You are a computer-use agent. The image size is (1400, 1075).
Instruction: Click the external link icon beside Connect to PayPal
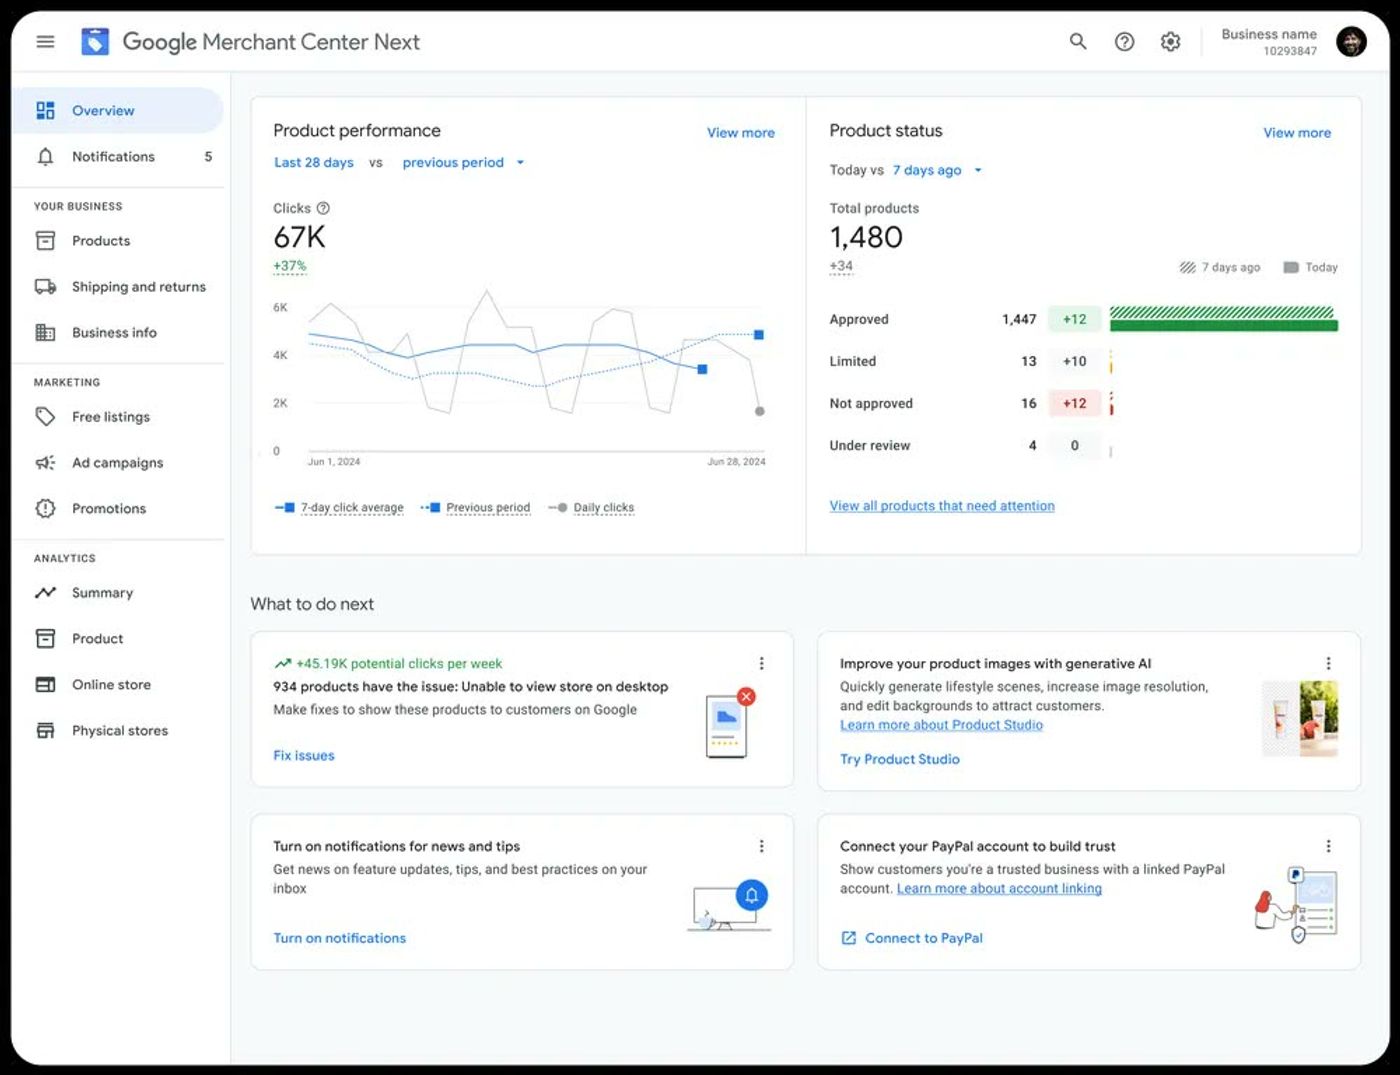(849, 938)
